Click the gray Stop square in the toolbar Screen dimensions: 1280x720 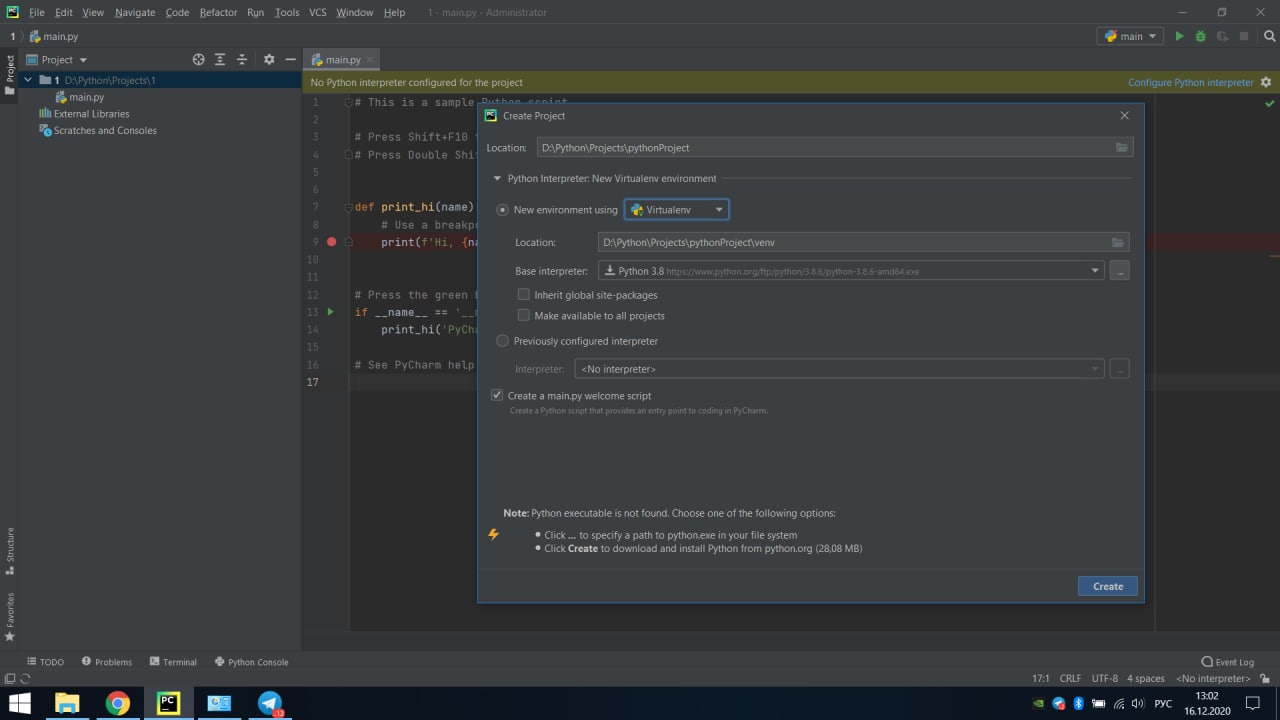pyautogui.click(x=1244, y=36)
